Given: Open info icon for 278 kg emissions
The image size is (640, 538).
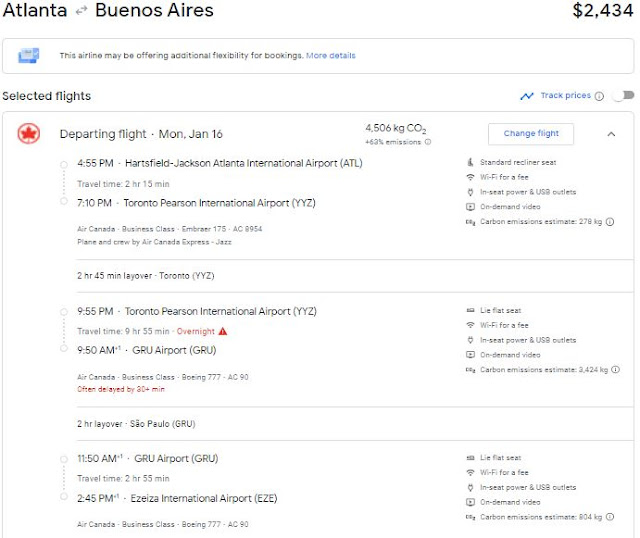Looking at the screenshot, I should coord(610,222).
